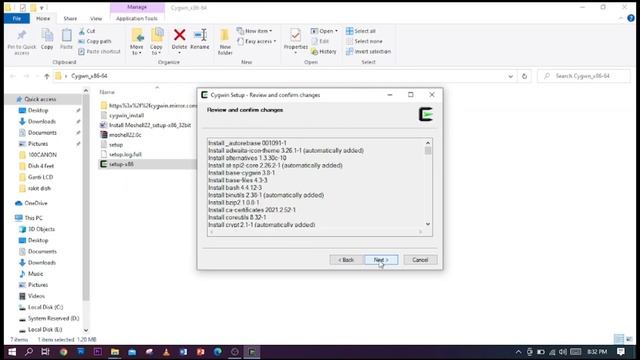Click the navigation pane scroll-down arrow
This screenshot has width=640, height=360.
[86, 330]
